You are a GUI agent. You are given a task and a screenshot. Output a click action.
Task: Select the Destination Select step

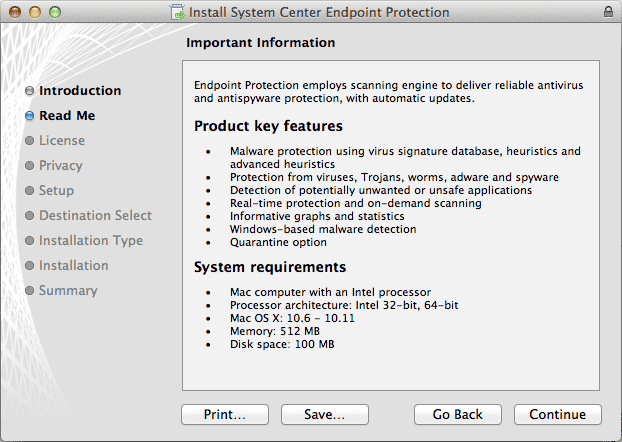click(x=95, y=215)
